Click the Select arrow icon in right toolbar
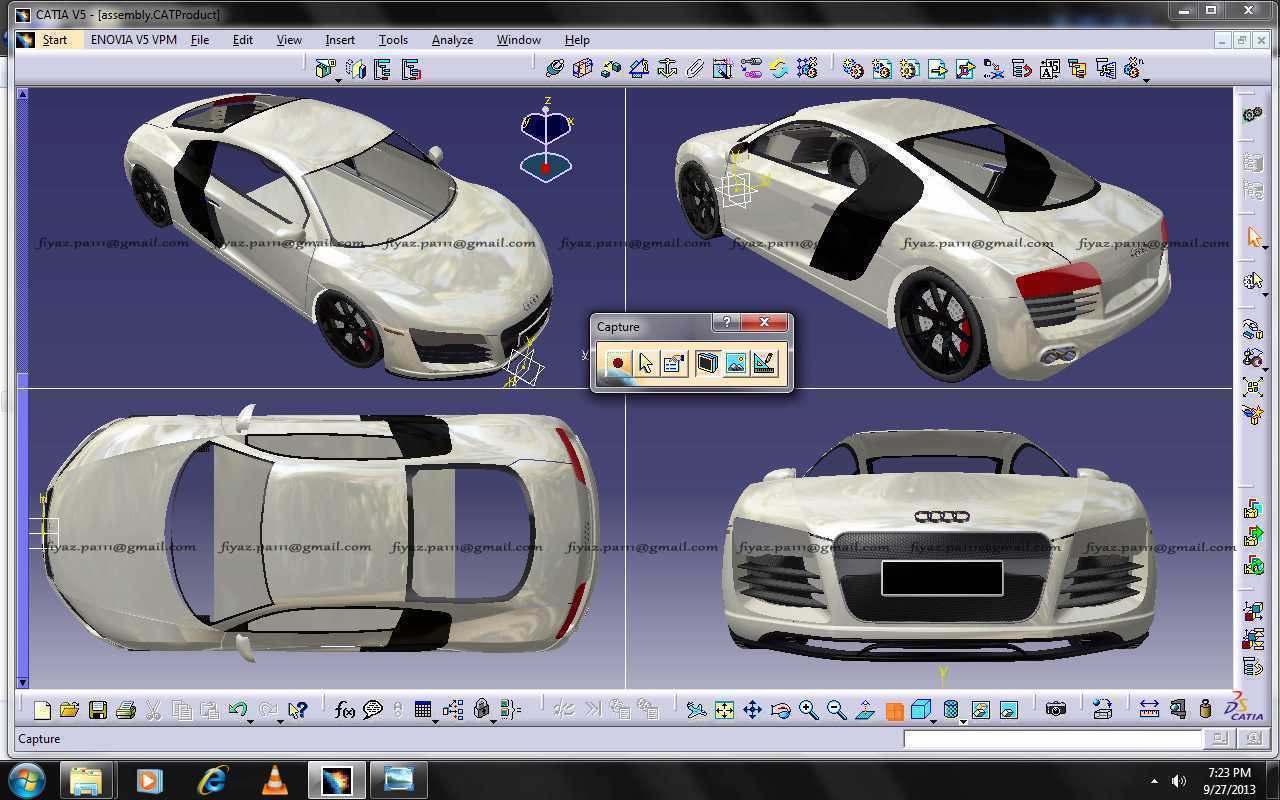Viewport: 1280px width, 800px height. (1254, 237)
